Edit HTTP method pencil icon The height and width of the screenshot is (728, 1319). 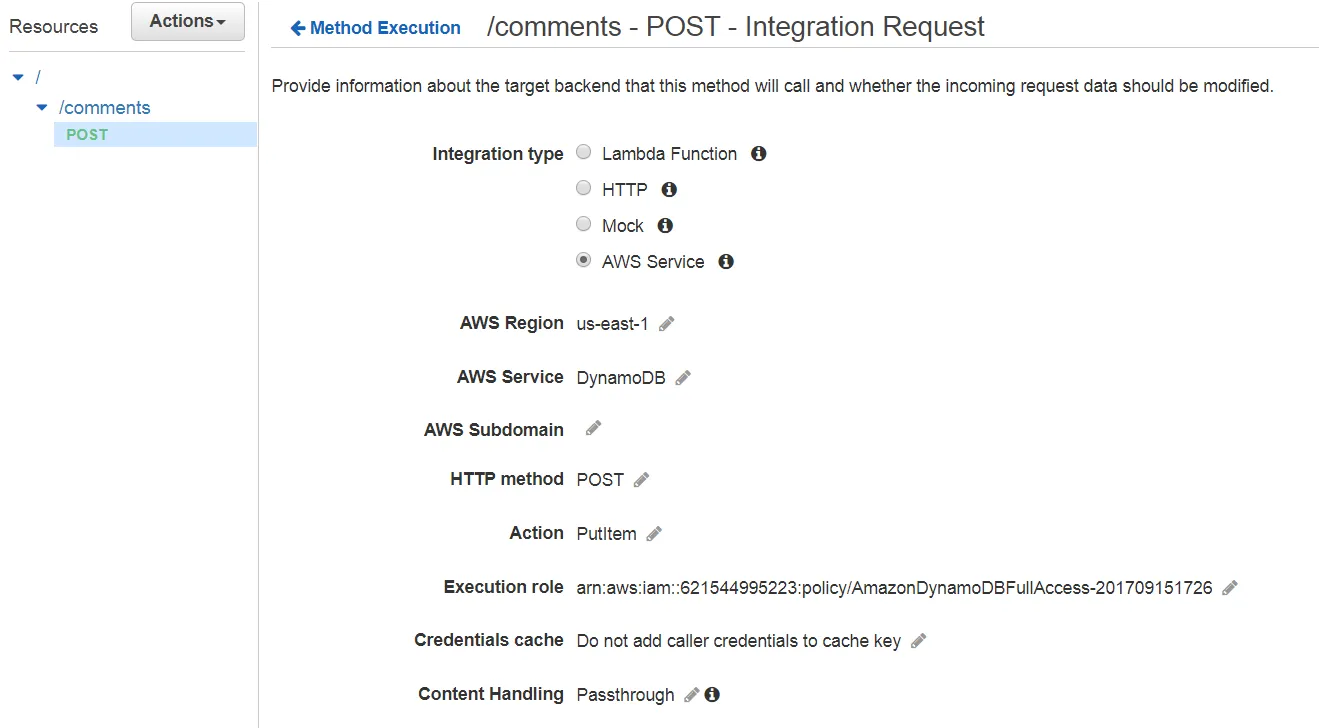641,480
